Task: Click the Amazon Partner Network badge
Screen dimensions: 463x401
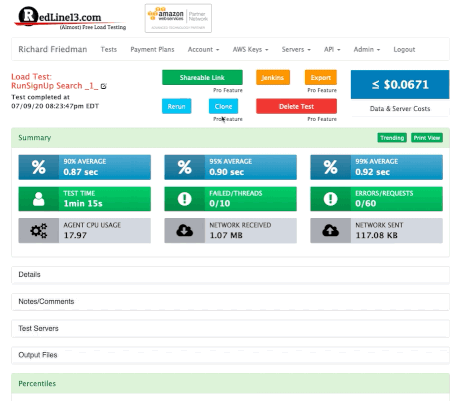Action: pyautogui.click(x=178, y=18)
